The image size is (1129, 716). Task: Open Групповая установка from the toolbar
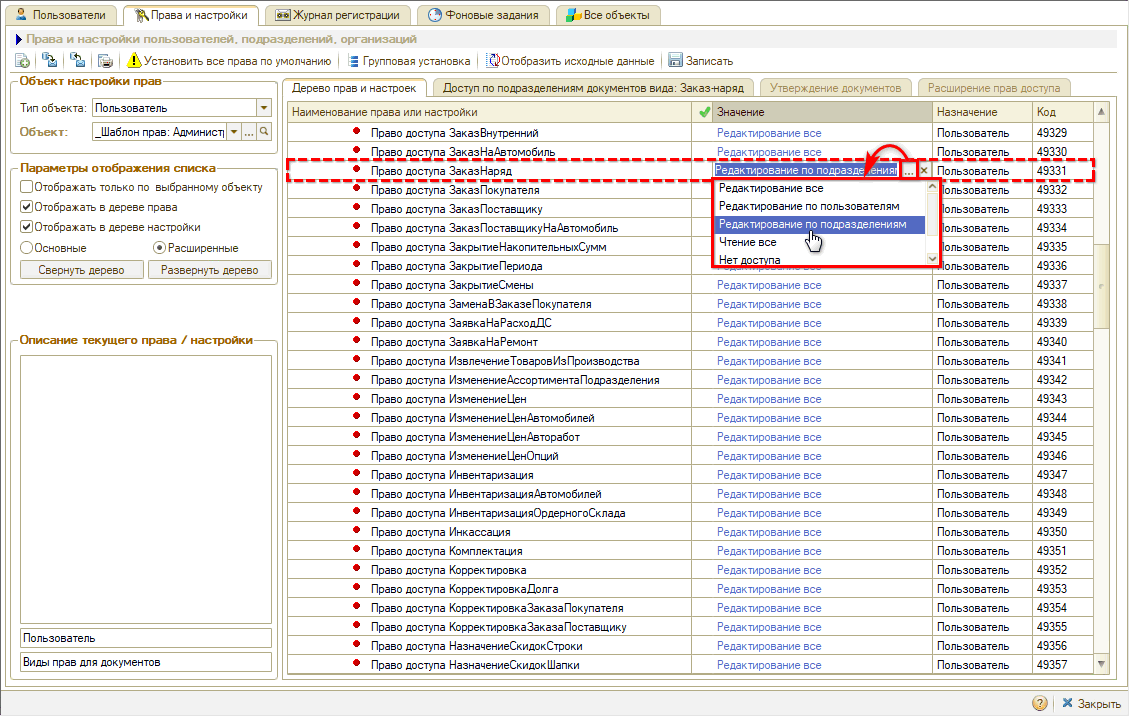[408, 61]
